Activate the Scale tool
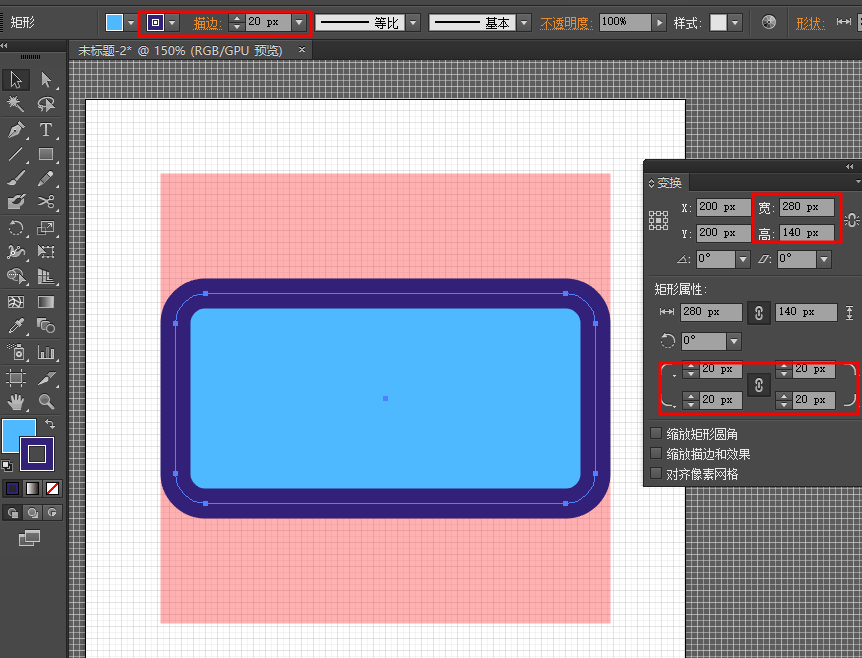The height and width of the screenshot is (658, 862). click(x=46, y=228)
